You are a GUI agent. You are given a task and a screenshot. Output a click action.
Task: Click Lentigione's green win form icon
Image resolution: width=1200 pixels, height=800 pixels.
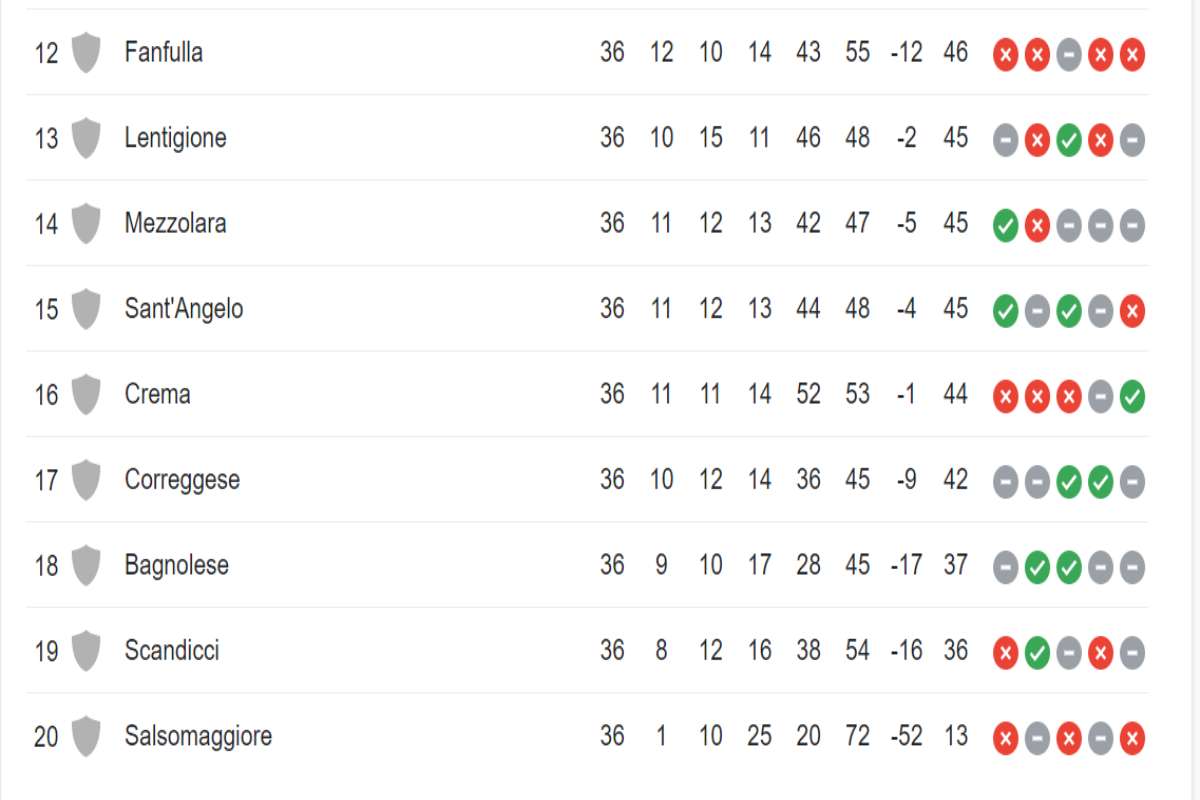pos(1069,141)
